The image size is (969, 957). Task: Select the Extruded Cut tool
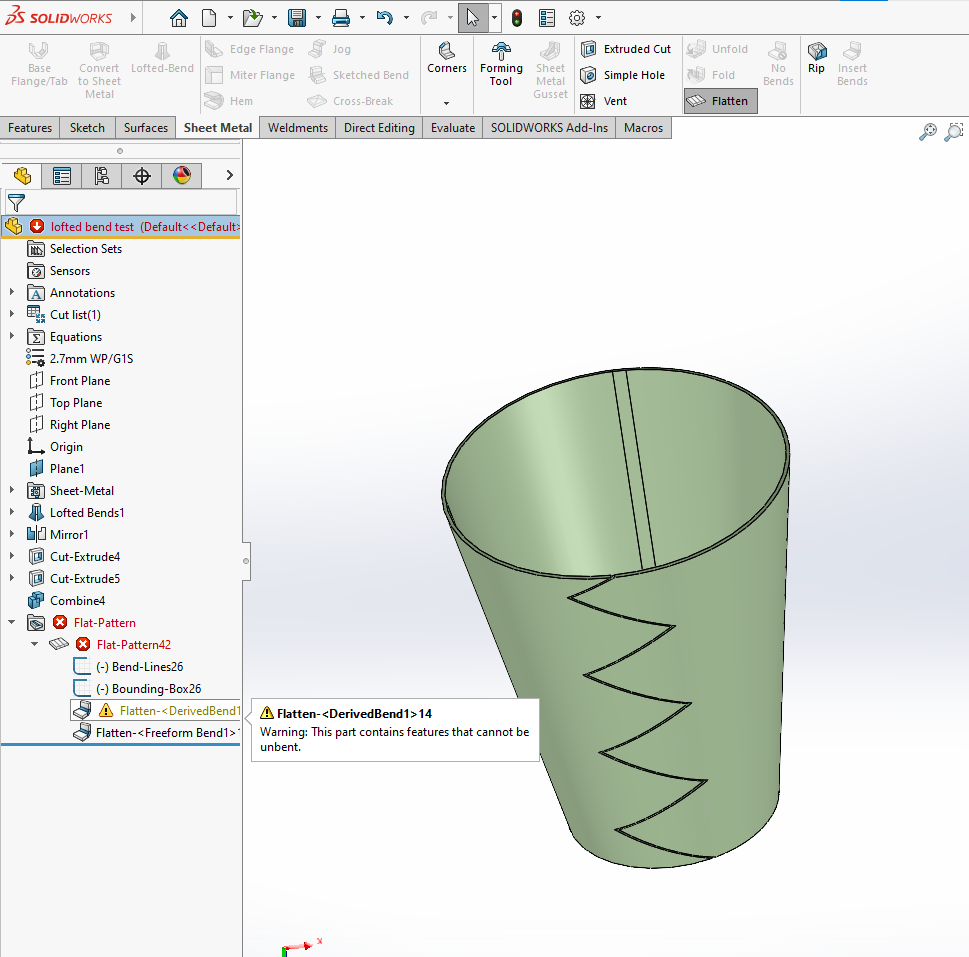[626, 49]
